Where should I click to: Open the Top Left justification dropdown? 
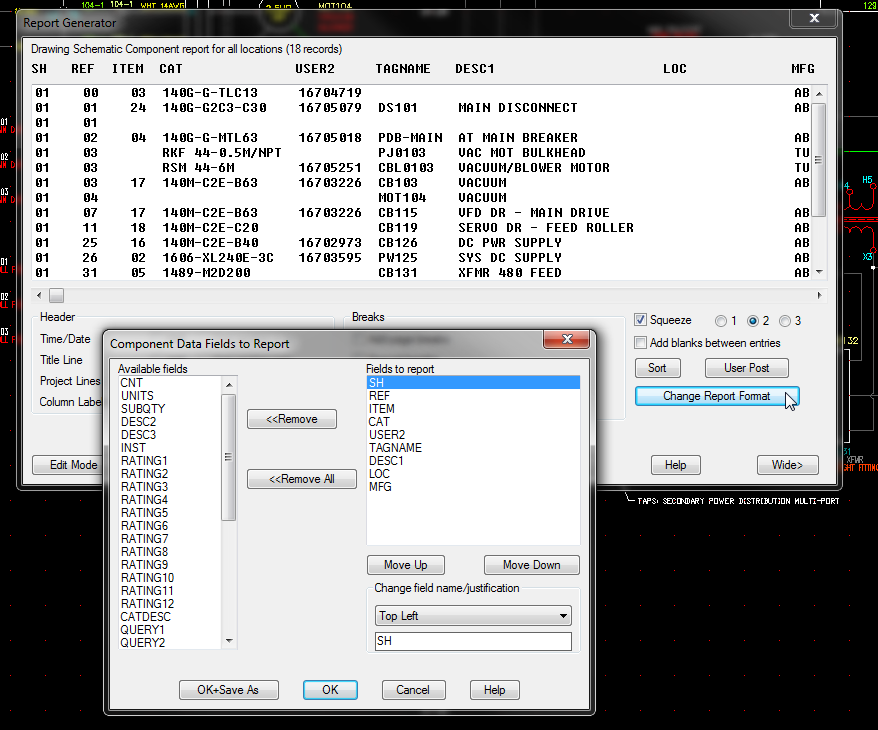click(473, 616)
